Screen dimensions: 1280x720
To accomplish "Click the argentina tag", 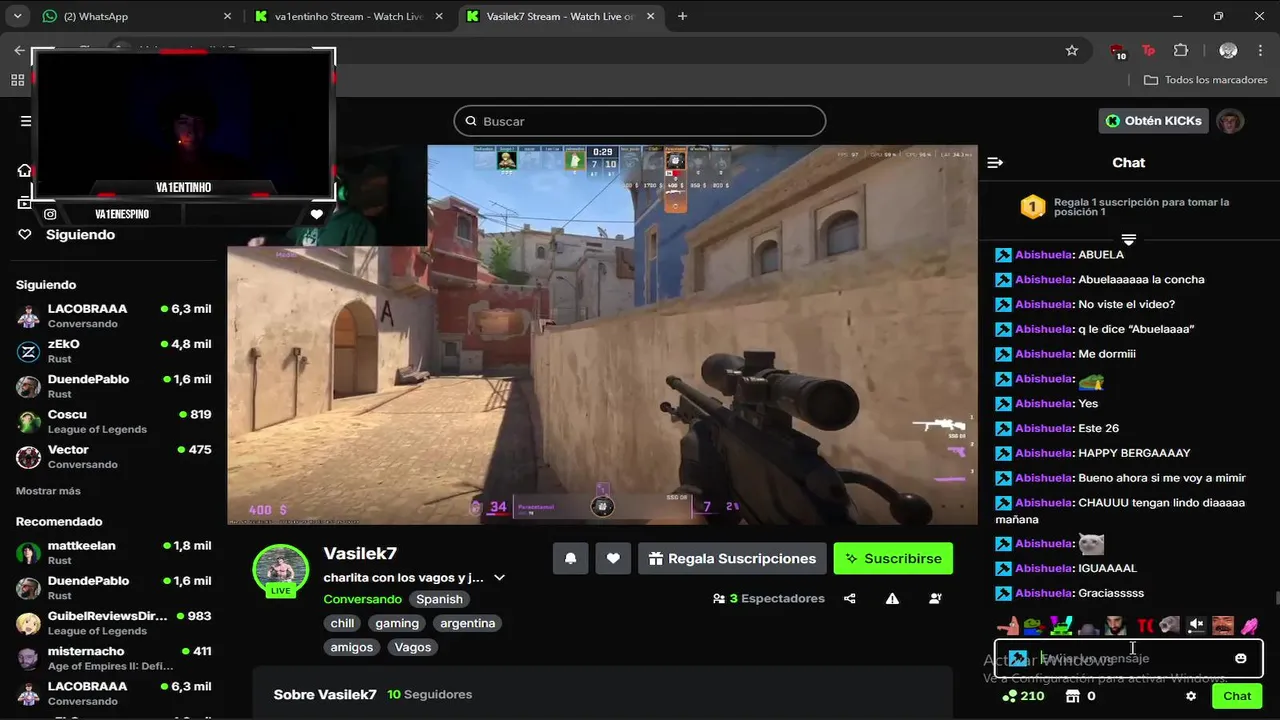I will pyautogui.click(x=468, y=623).
